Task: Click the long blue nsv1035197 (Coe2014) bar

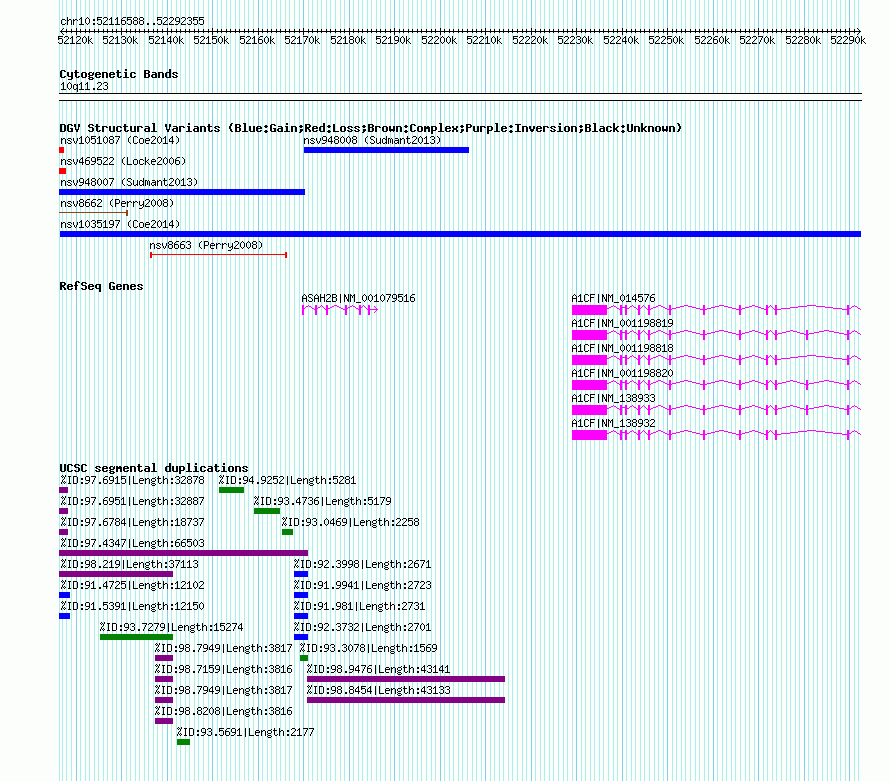Action: click(x=460, y=234)
